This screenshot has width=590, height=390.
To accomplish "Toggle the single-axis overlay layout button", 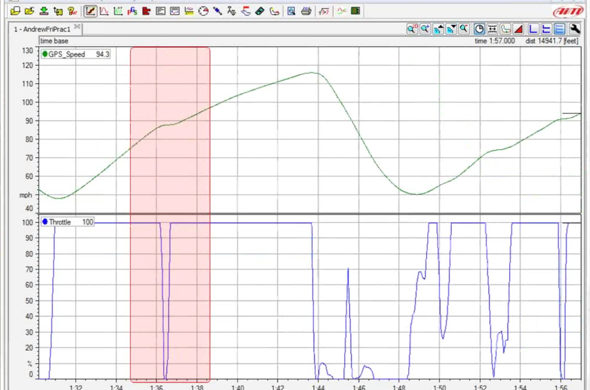I will coord(533,29).
